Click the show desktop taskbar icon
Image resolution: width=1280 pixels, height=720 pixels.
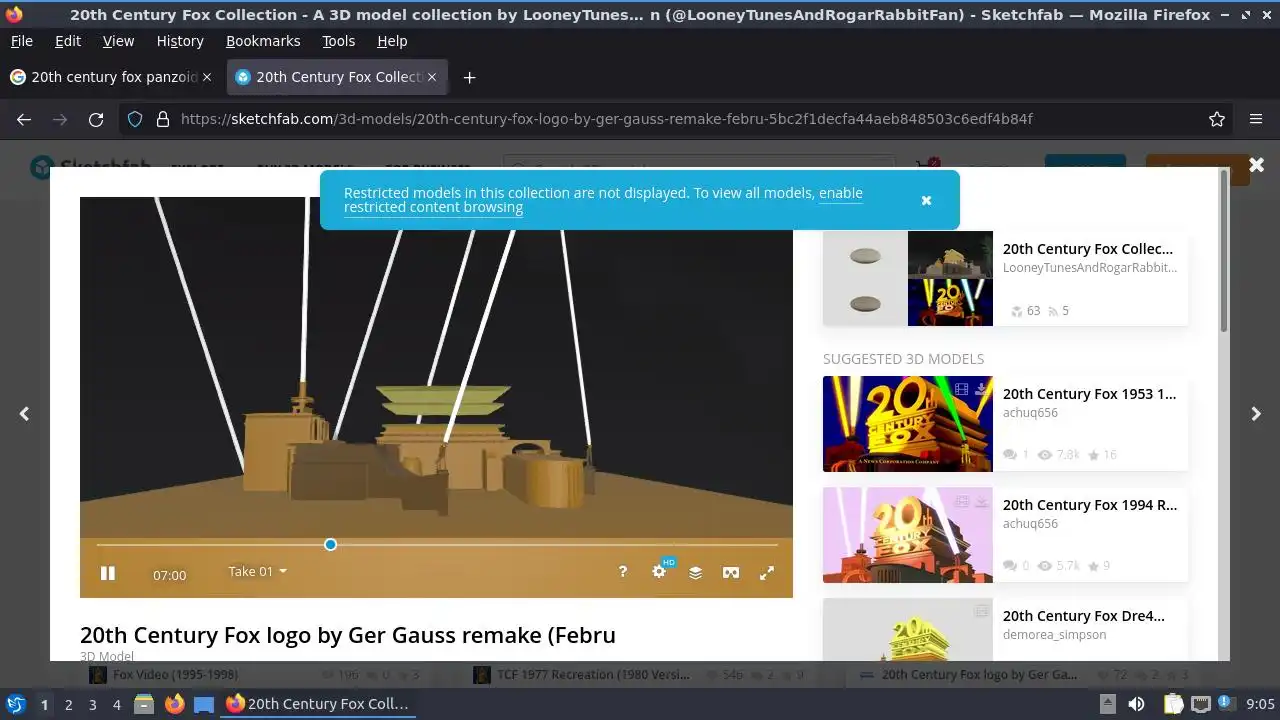204,704
